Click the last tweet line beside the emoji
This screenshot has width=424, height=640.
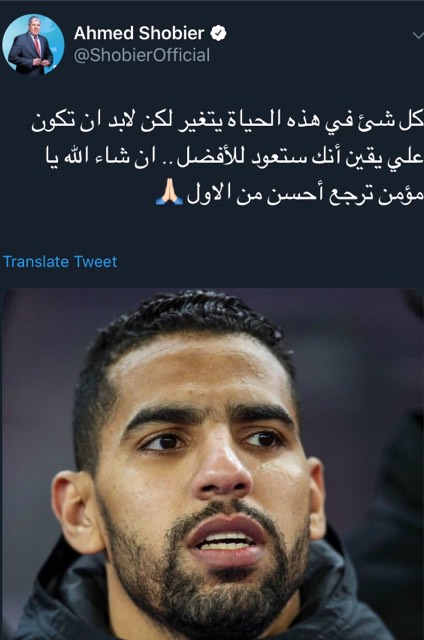pyautogui.click(x=304, y=195)
